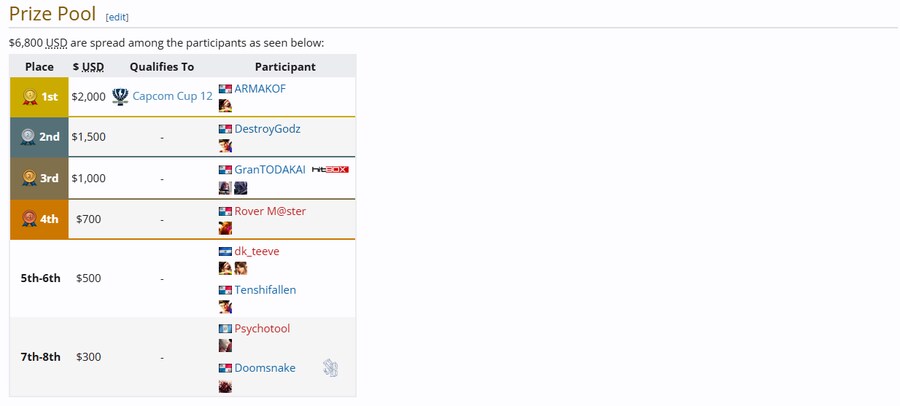
Task: Click the flag icon next to GranTODAKAI
Action: pyautogui.click(x=225, y=170)
